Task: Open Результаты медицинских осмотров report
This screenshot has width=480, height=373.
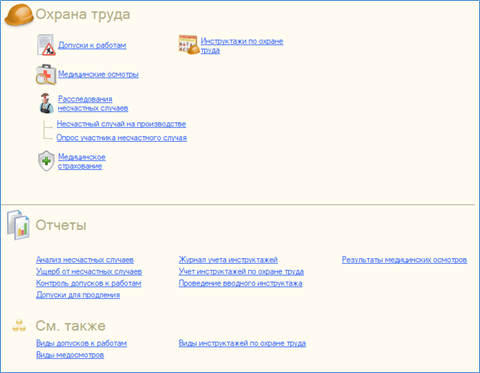Action: pyautogui.click(x=404, y=260)
